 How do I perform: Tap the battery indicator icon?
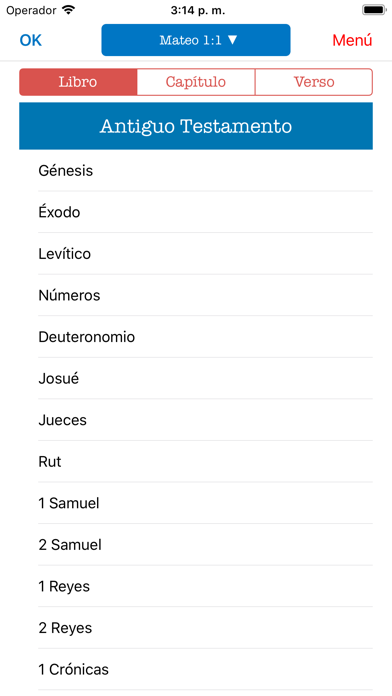[x=374, y=10]
